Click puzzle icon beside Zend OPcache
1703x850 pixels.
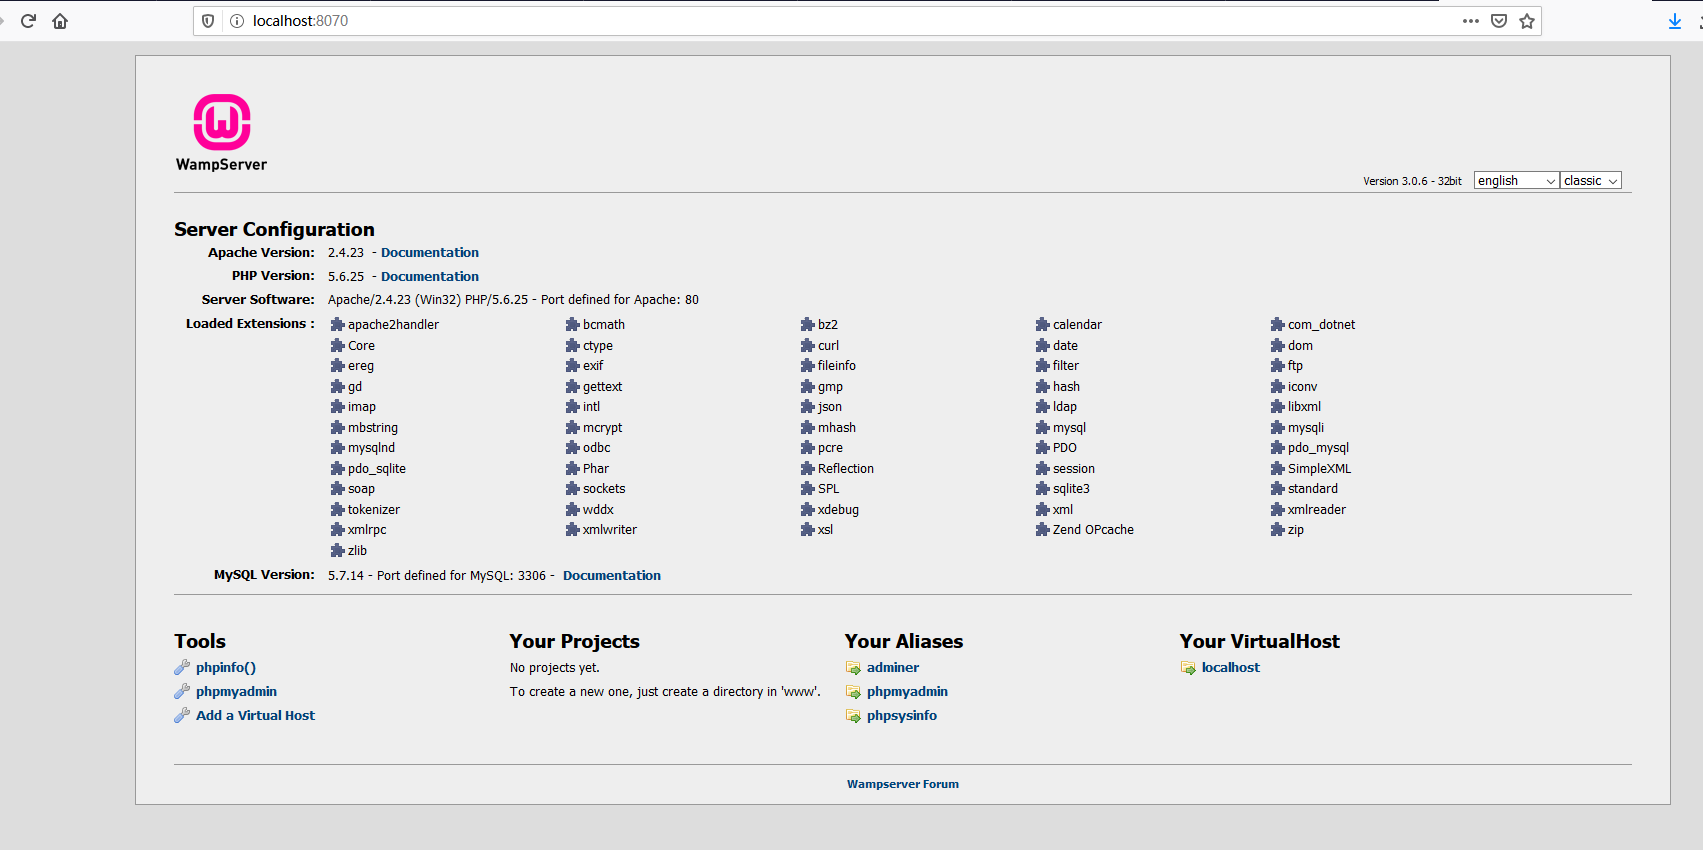[1043, 530]
